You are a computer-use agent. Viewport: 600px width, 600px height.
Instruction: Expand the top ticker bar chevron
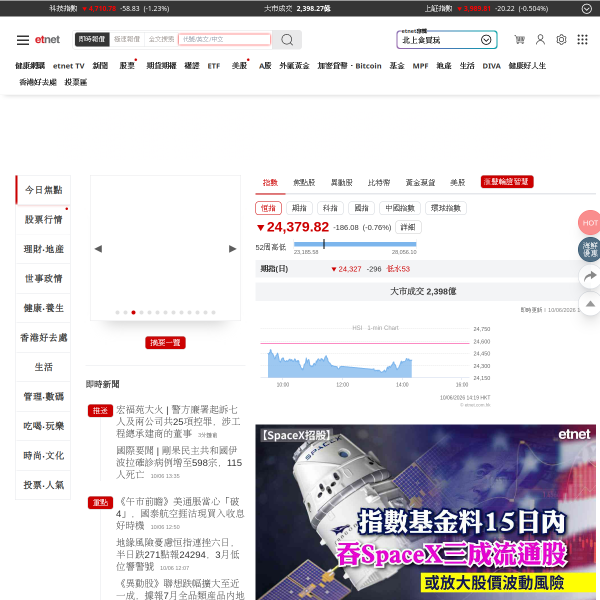click(586, 8)
